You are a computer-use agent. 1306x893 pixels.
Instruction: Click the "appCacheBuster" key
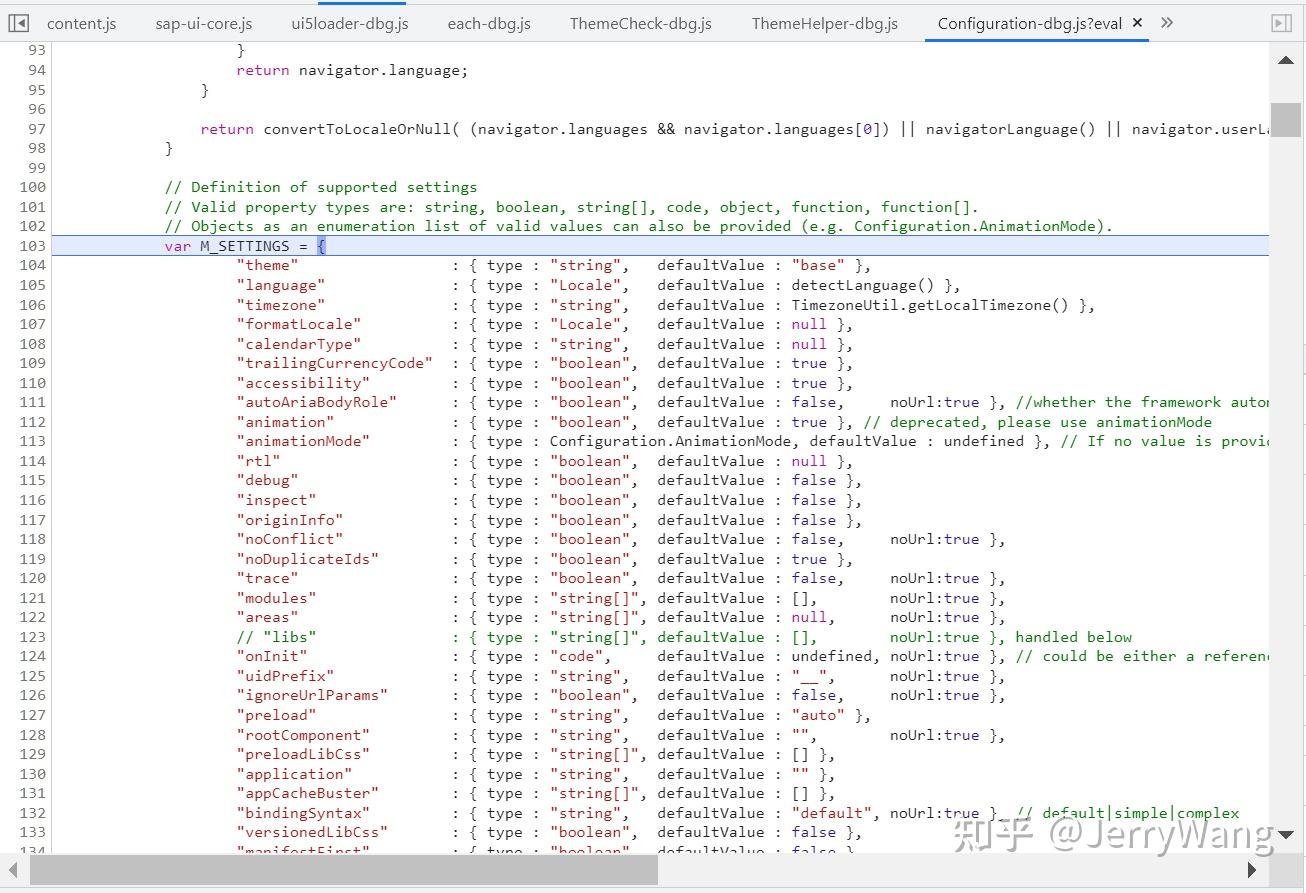(x=307, y=793)
